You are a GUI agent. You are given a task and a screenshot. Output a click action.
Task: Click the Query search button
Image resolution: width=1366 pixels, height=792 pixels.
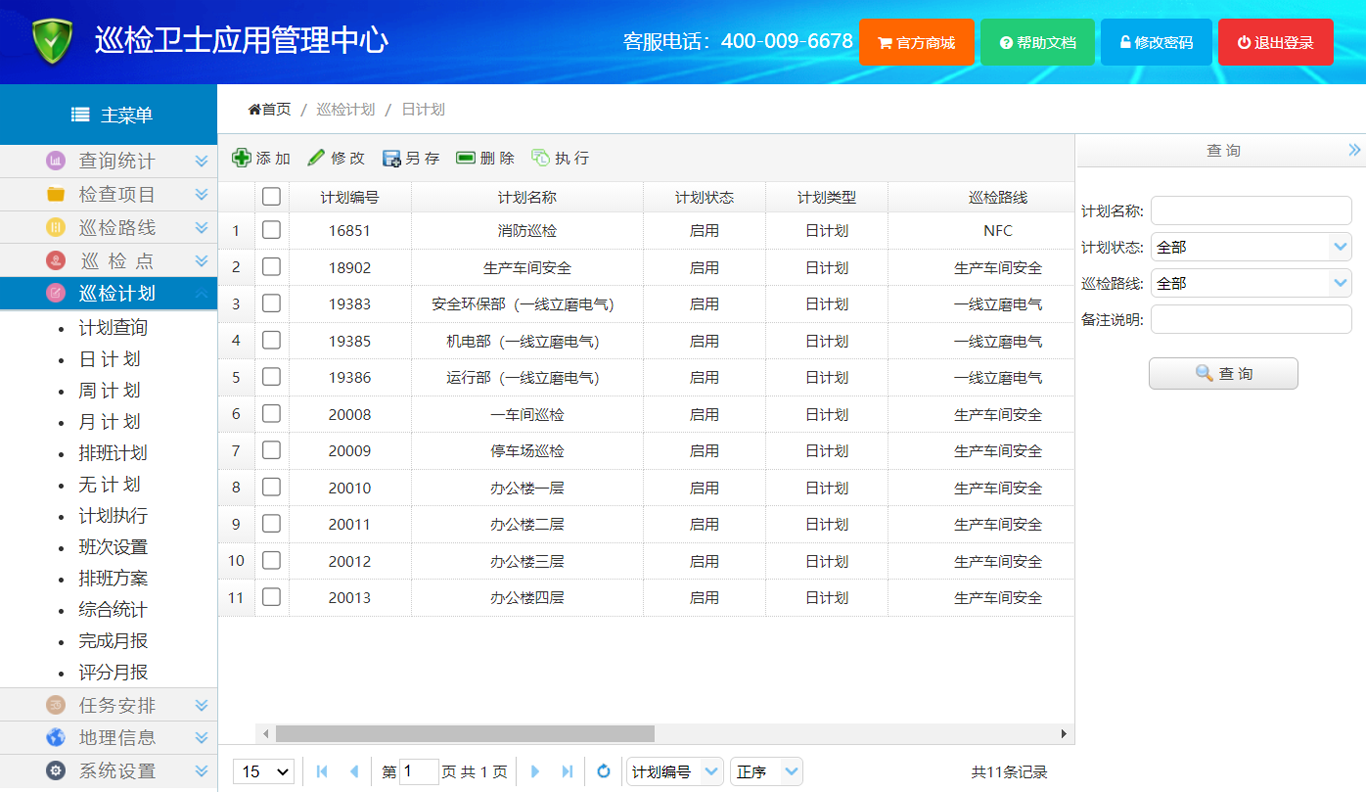click(x=1223, y=373)
